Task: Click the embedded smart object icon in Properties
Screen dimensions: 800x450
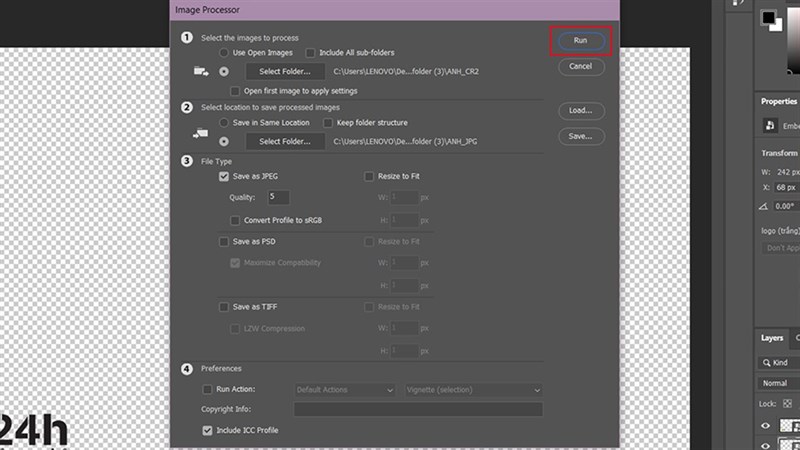Action: click(x=770, y=126)
